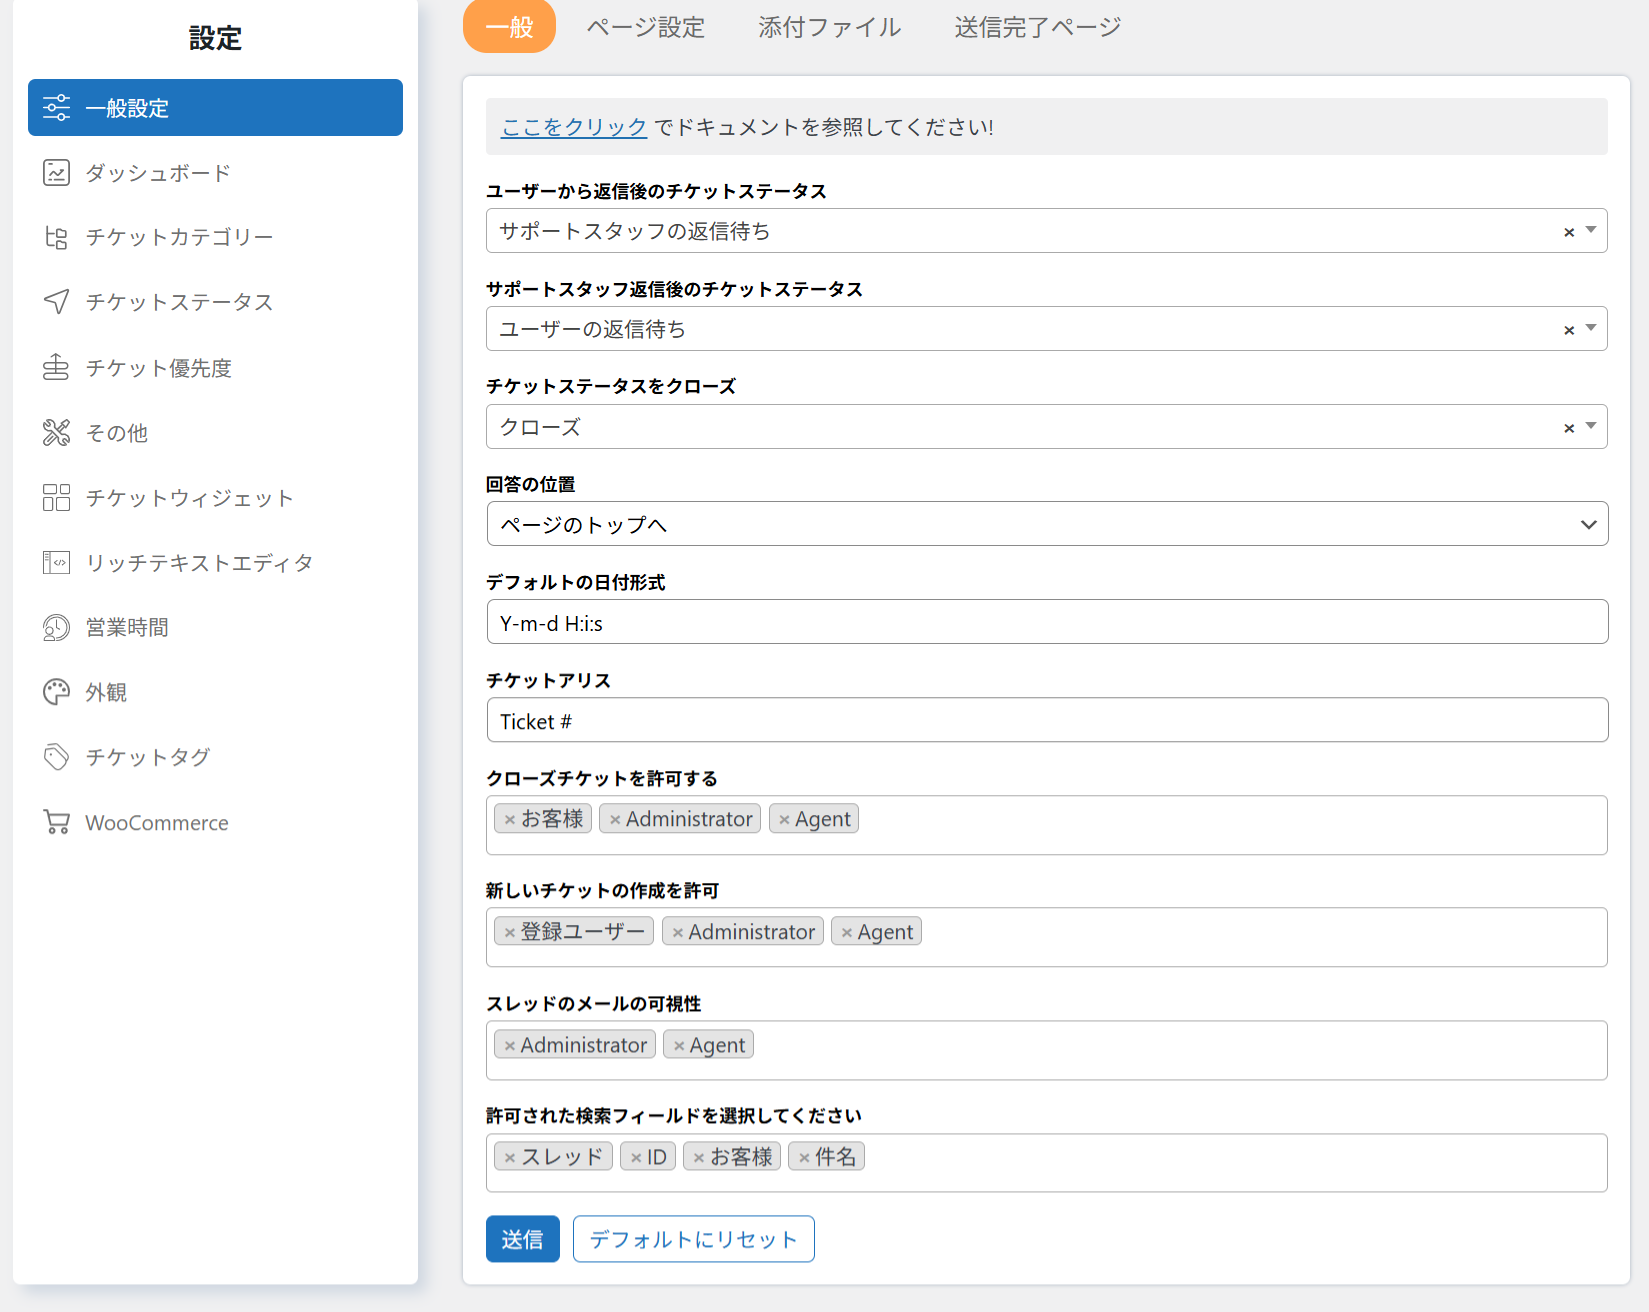Click the WooCommerce cart icon

56,822
